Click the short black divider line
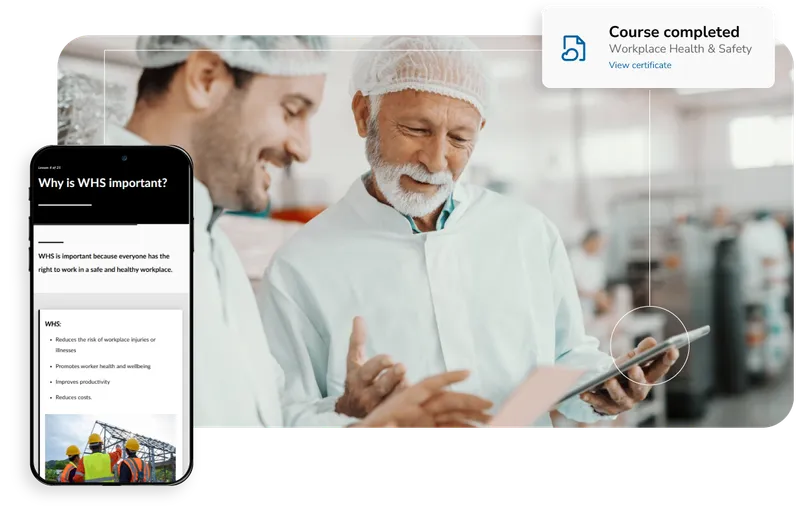This screenshot has height=517, width=800. coord(51,242)
